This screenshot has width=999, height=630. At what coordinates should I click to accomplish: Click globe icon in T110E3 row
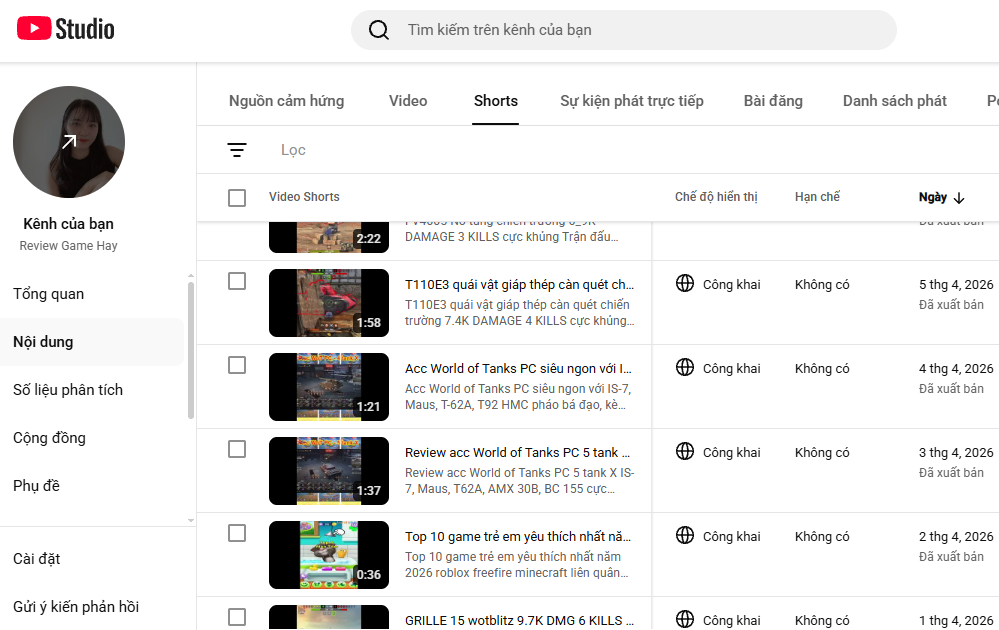click(685, 283)
